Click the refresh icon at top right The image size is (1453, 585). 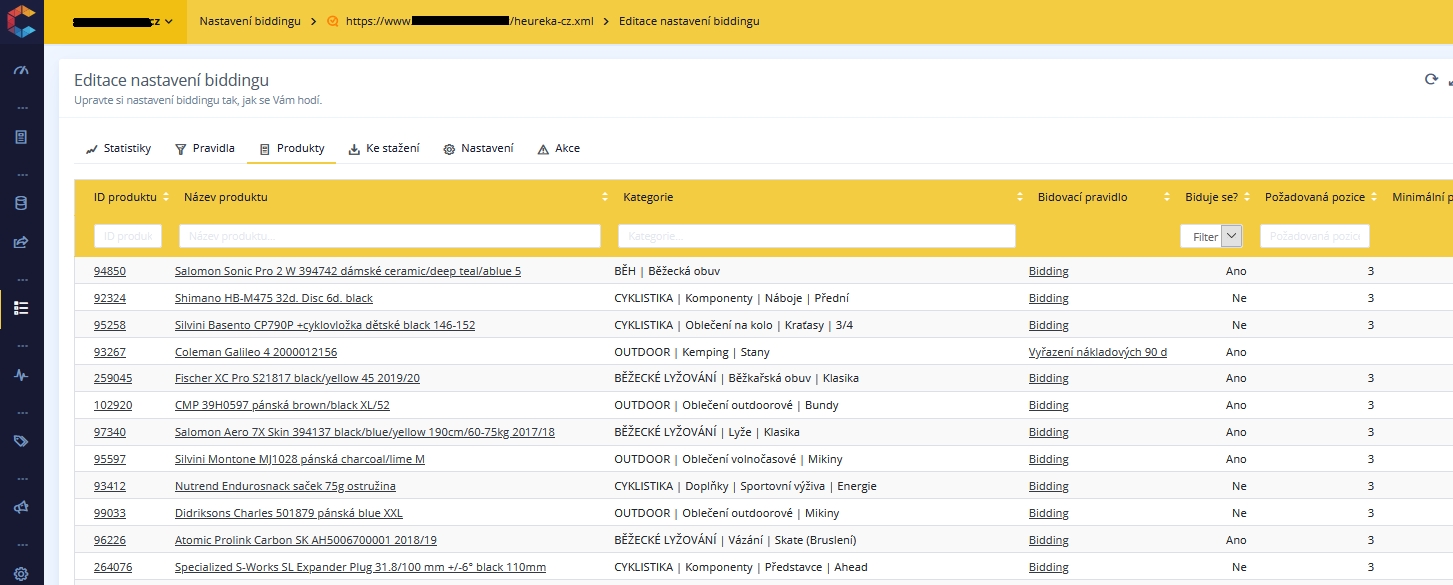pos(1431,80)
